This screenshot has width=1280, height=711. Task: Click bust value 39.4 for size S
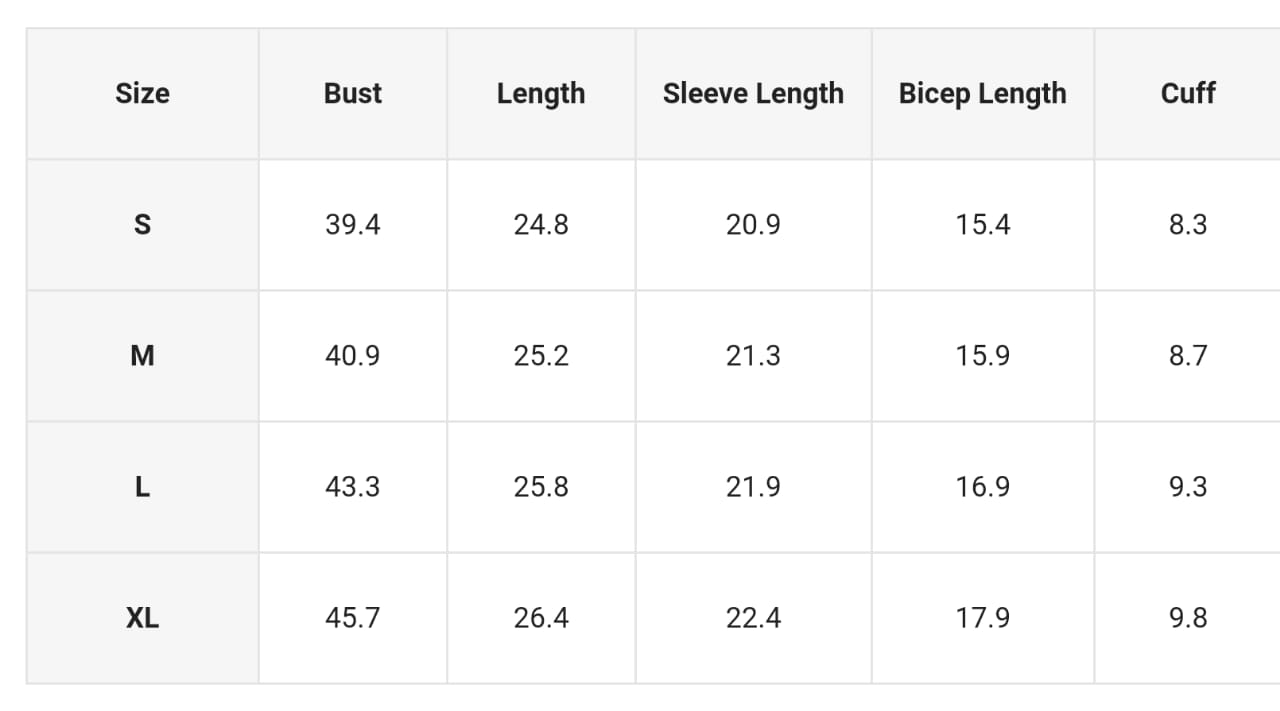353,225
